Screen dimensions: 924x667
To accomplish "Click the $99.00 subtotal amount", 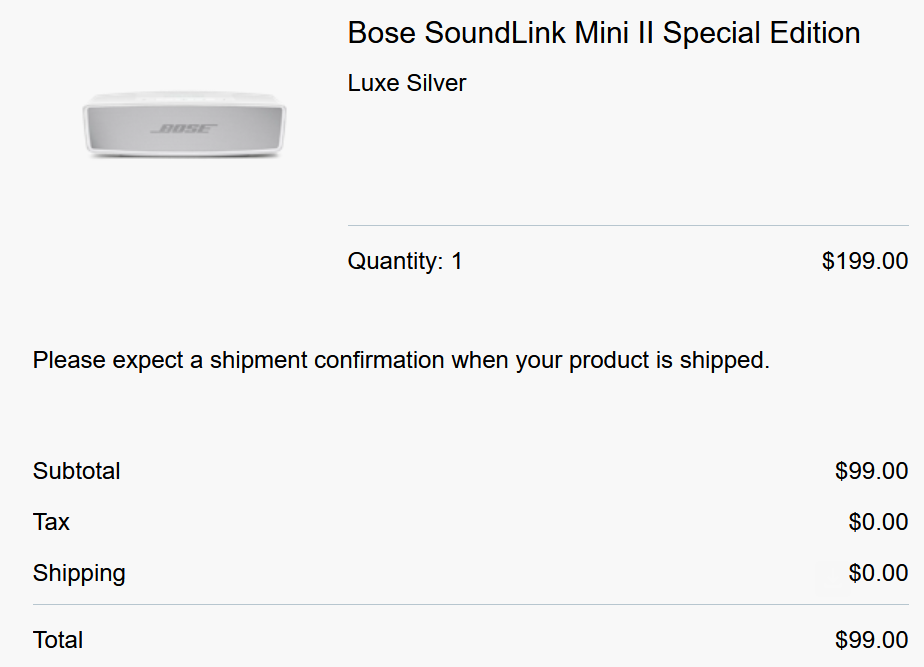I will pyautogui.click(x=871, y=471).
